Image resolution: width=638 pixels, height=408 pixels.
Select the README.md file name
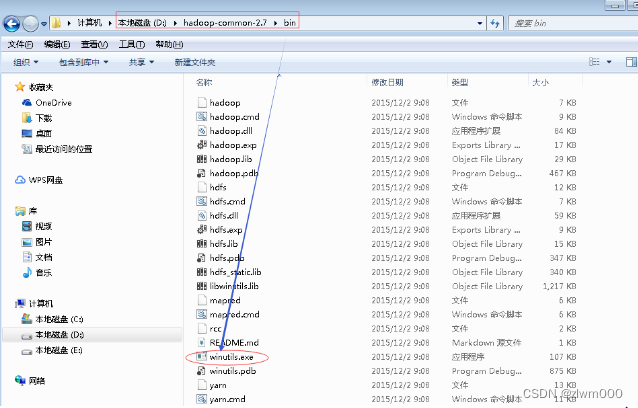click(x=234, y=343)
